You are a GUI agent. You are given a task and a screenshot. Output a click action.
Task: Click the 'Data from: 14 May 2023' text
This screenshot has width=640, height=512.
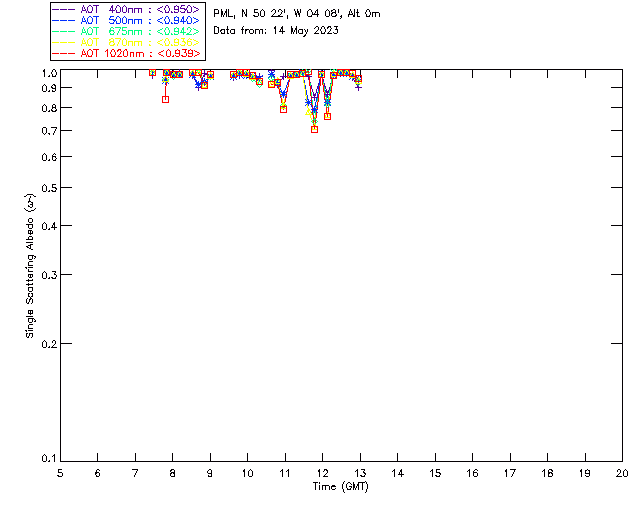point(276,31)
